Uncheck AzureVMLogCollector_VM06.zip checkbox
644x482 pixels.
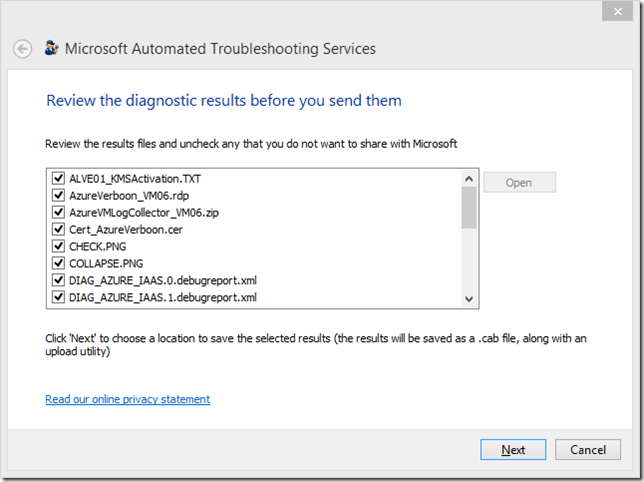[58, 212]
